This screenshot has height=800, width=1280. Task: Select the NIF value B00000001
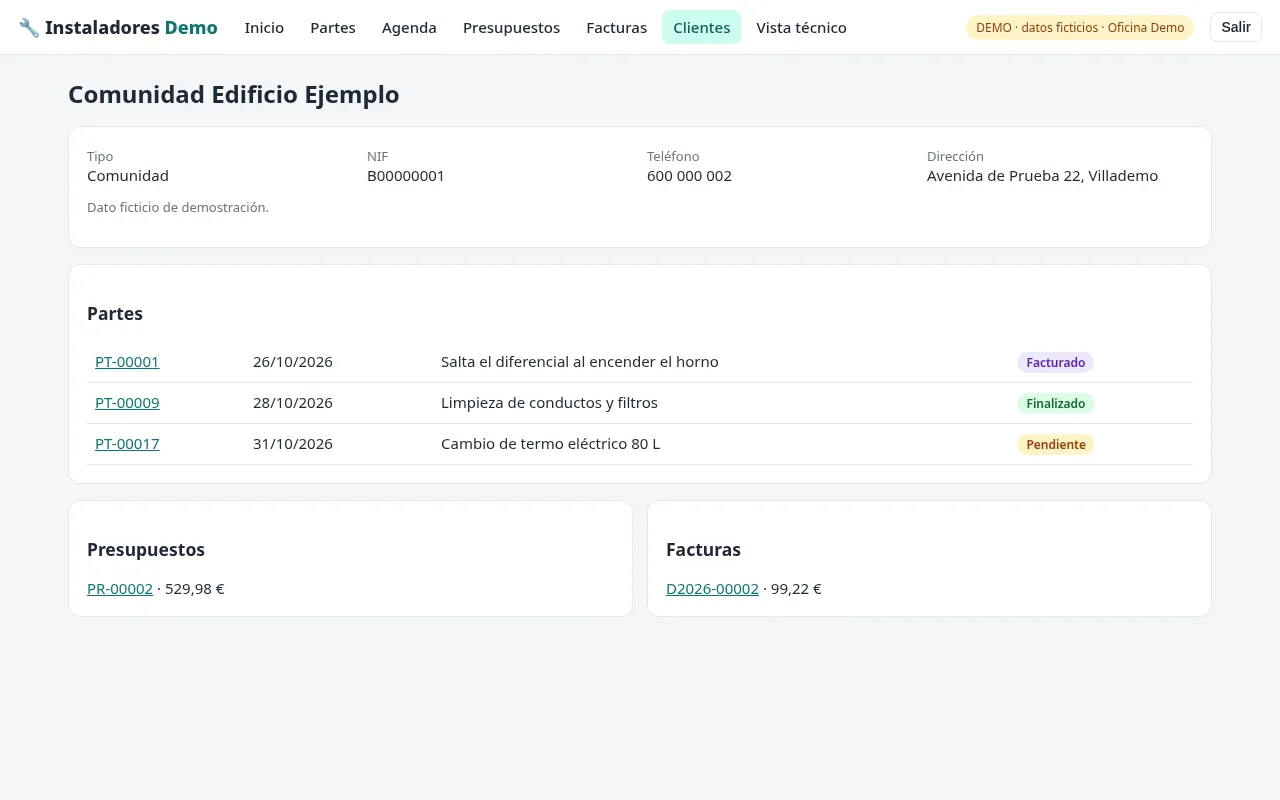point(406,176)
